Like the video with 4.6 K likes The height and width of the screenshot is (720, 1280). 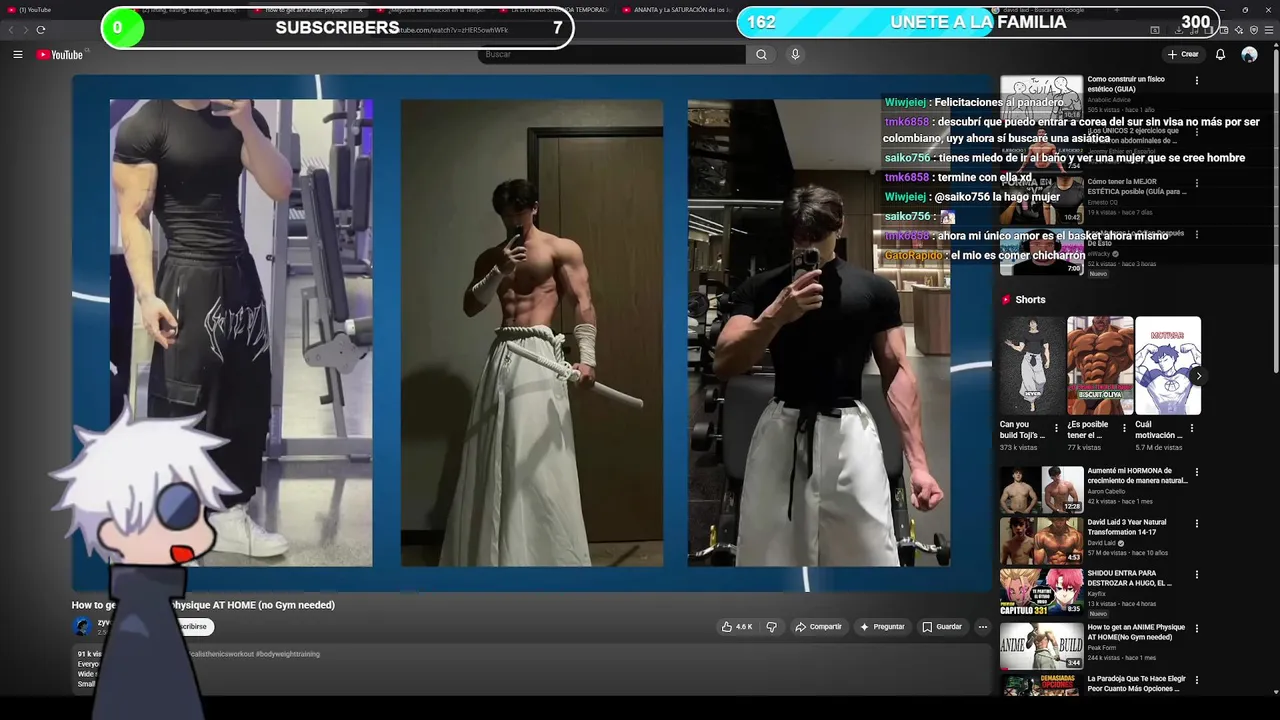pyautogui.click(x=737, y=627)
